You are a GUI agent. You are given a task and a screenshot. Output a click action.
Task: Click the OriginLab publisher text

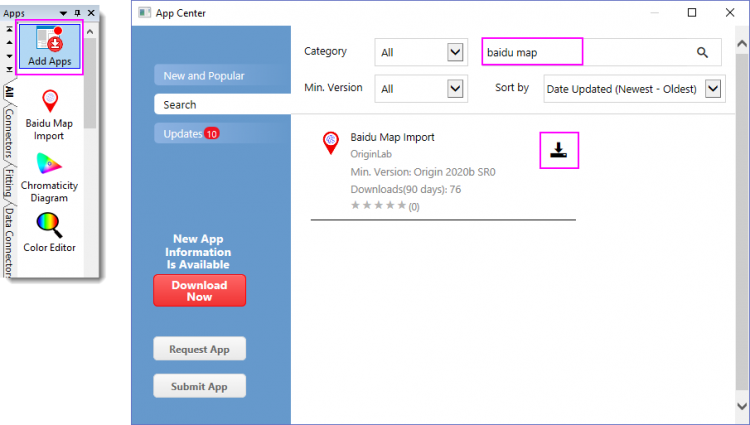point(371,154)
